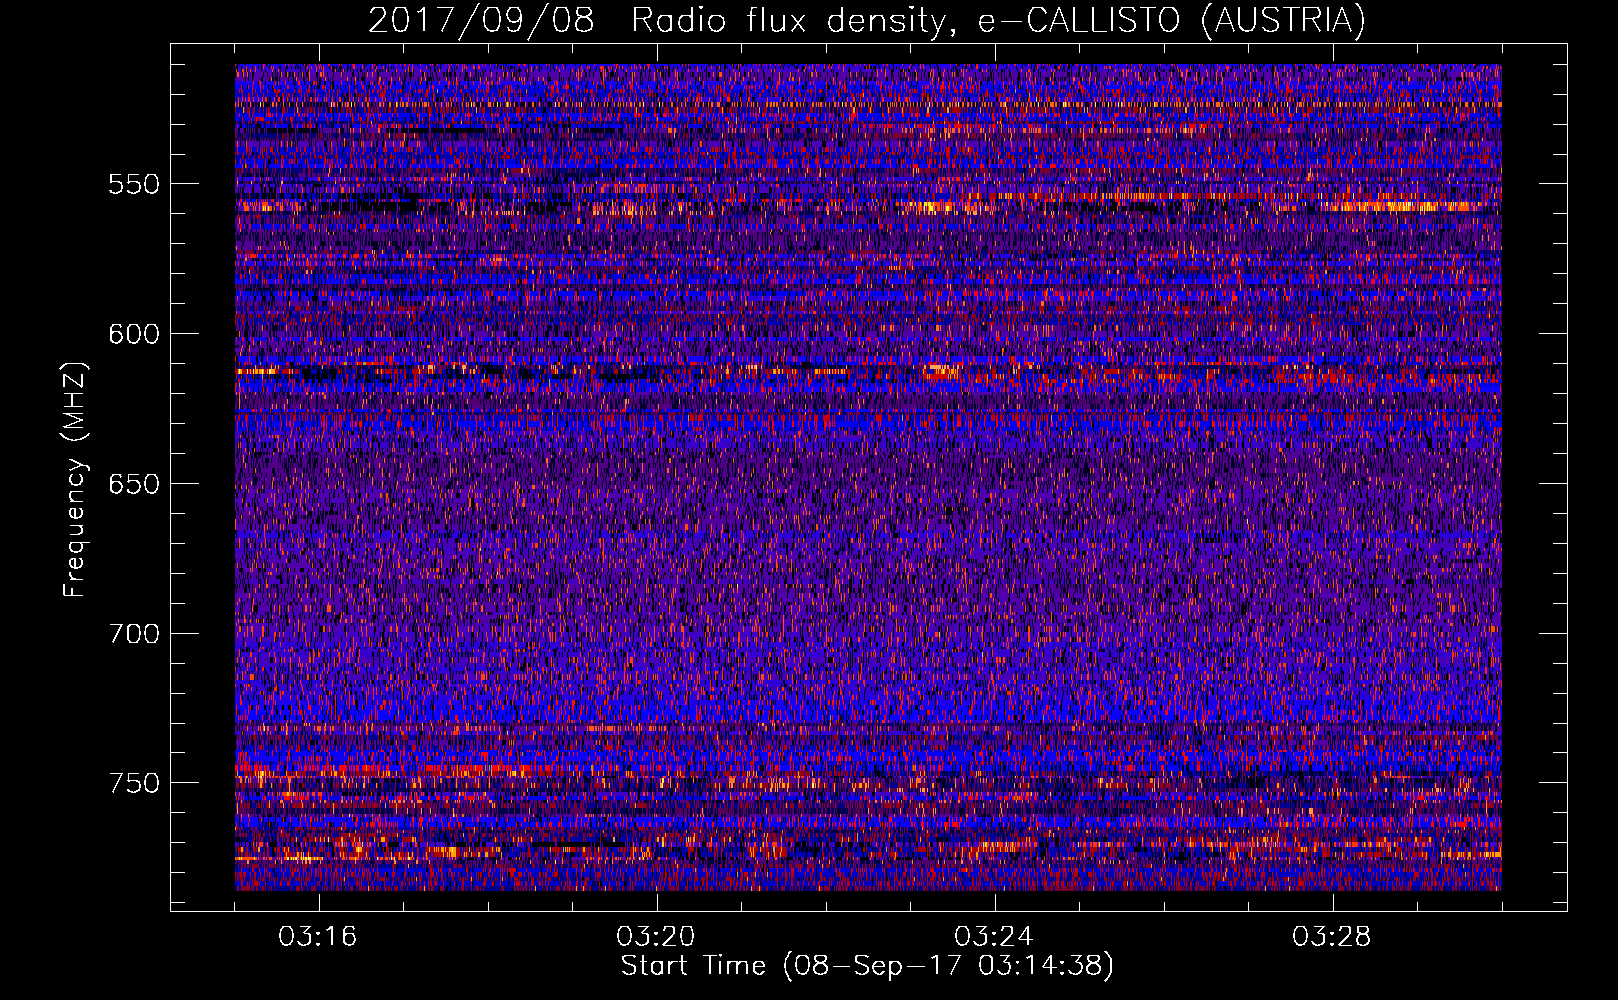Viewport: 1618px width, 1000px height.
Task: Select the 'Frequency (MHZ)' y-axis label
Action: click(75, 480)
